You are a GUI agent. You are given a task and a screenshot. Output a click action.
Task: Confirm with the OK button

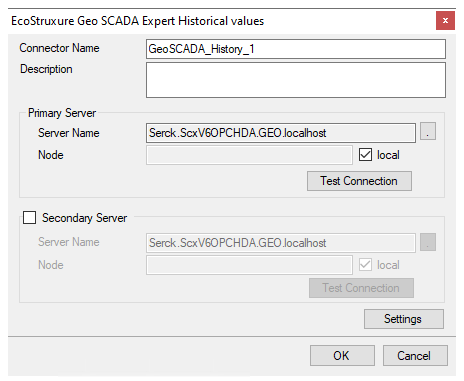click(342, 355)
